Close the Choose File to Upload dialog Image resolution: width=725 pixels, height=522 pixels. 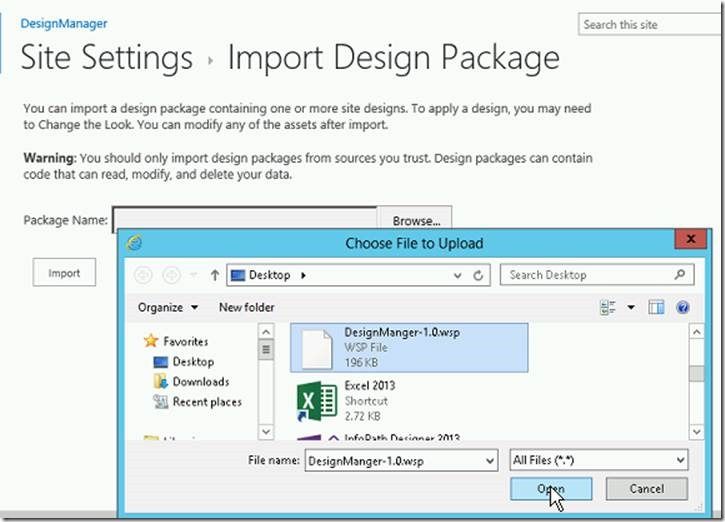click(691, 239)
